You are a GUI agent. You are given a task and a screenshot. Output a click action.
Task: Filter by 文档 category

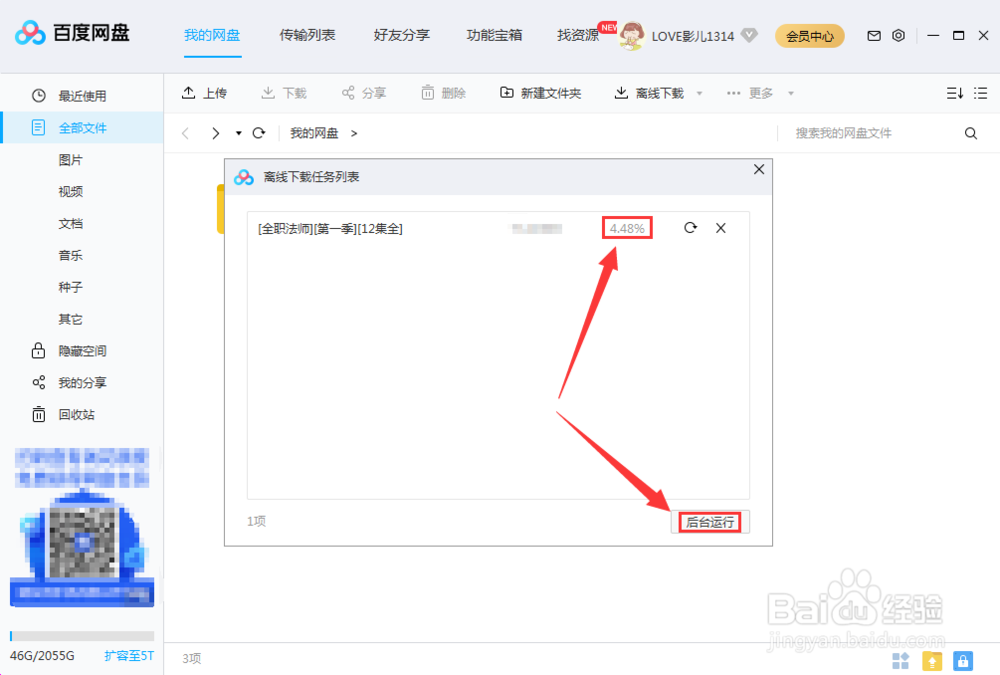[71, 223]
